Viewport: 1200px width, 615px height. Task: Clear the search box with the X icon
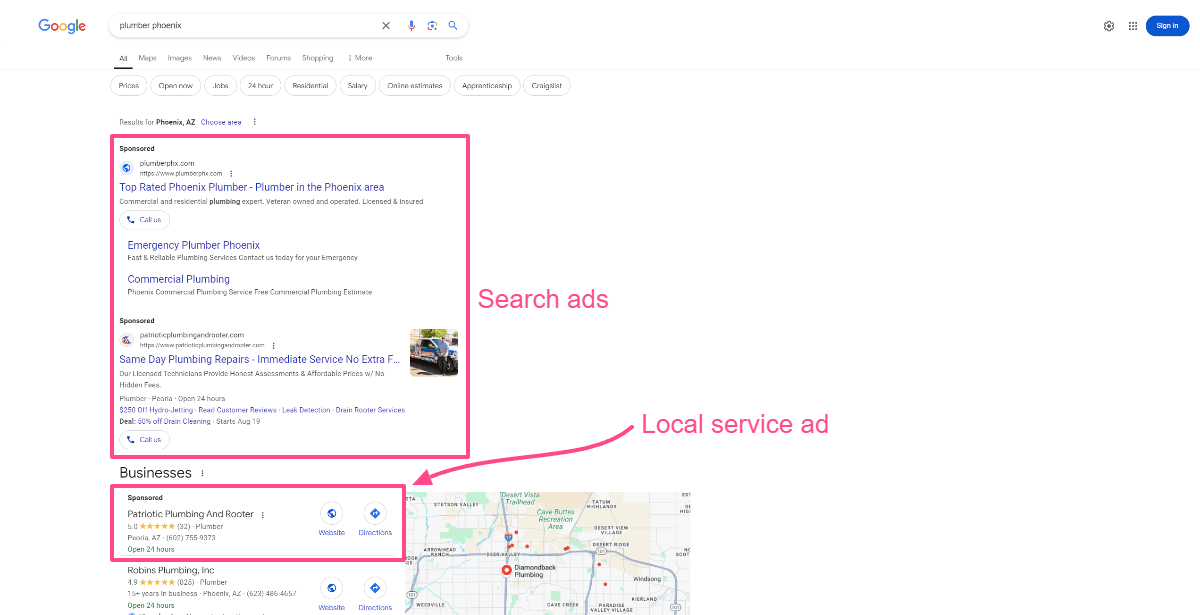point(386,26)
